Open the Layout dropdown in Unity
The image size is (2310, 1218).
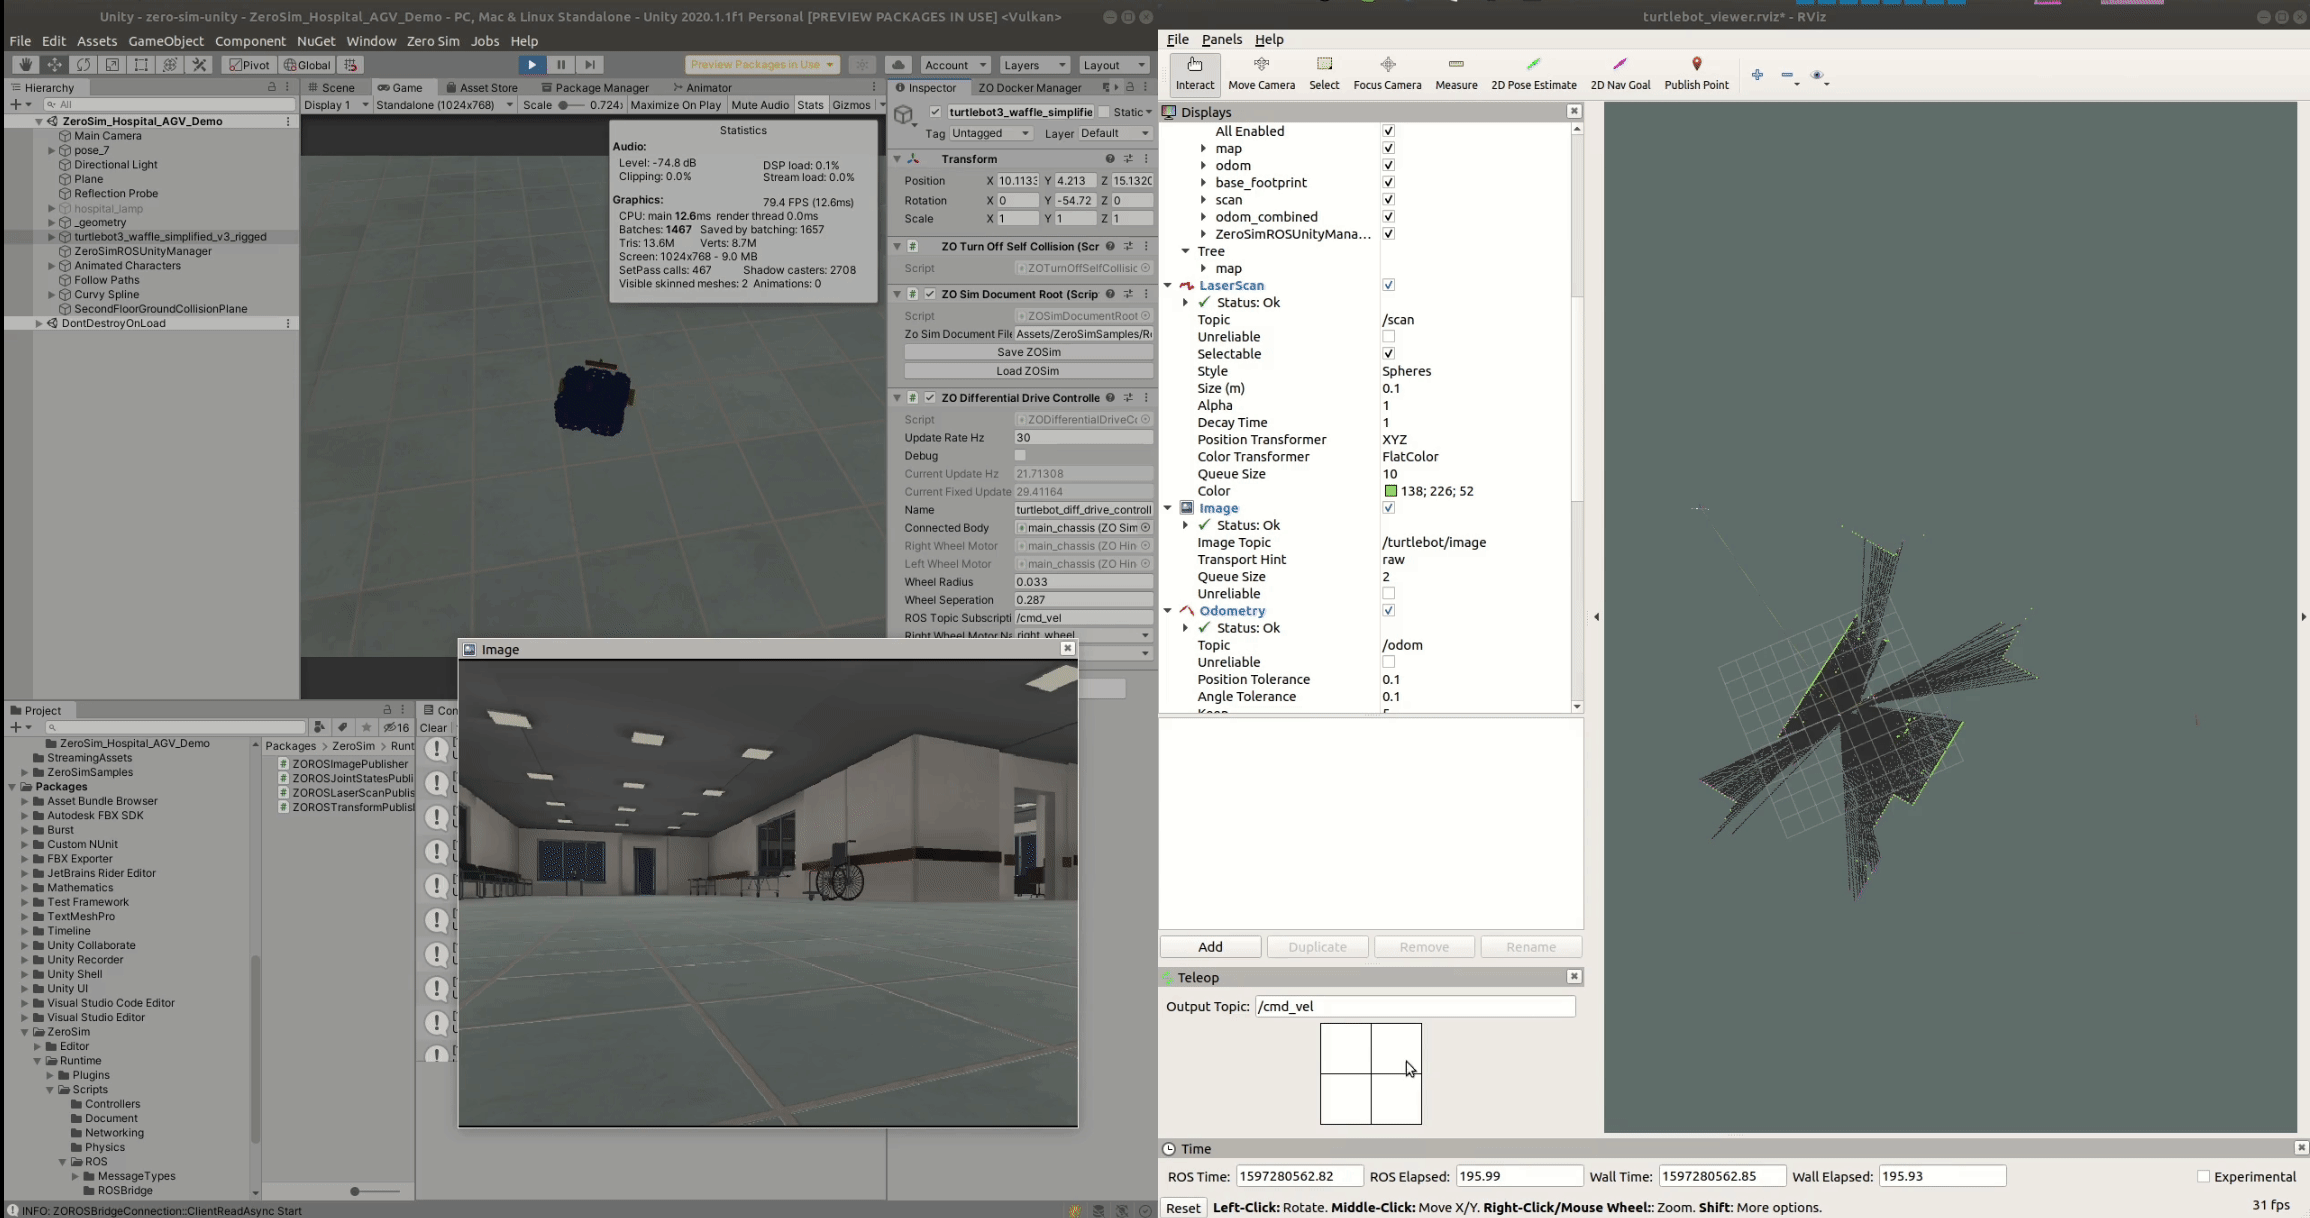pos(1114,65)
